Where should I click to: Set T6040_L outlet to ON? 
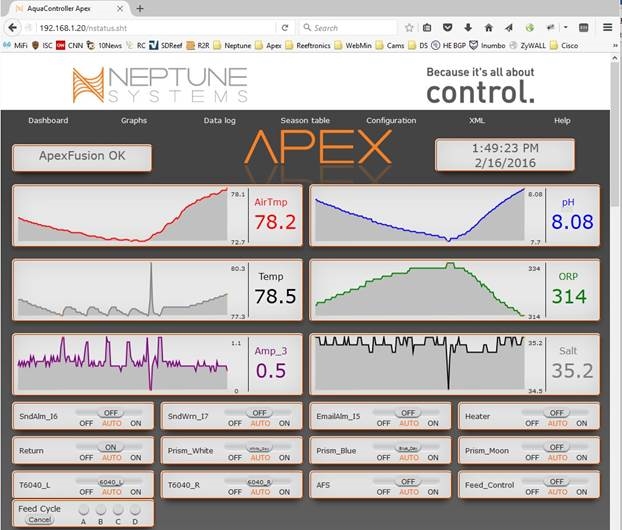click(x=136, y=492)
